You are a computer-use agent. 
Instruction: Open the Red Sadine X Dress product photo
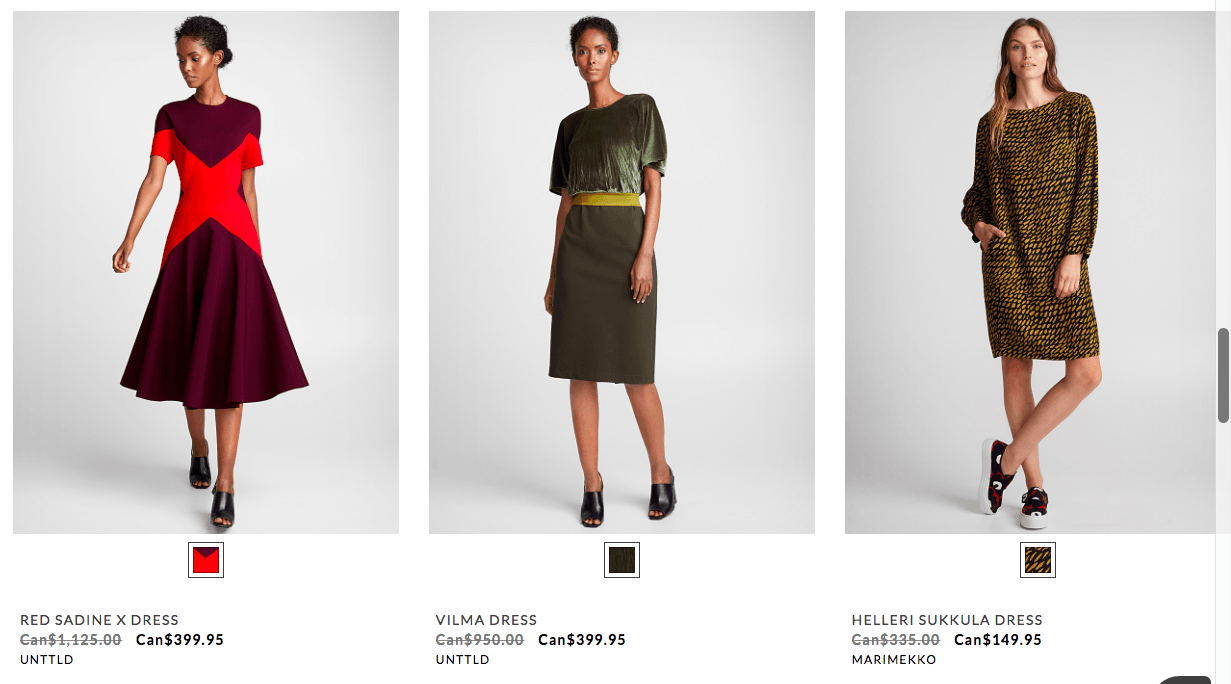tap(206, 272)
